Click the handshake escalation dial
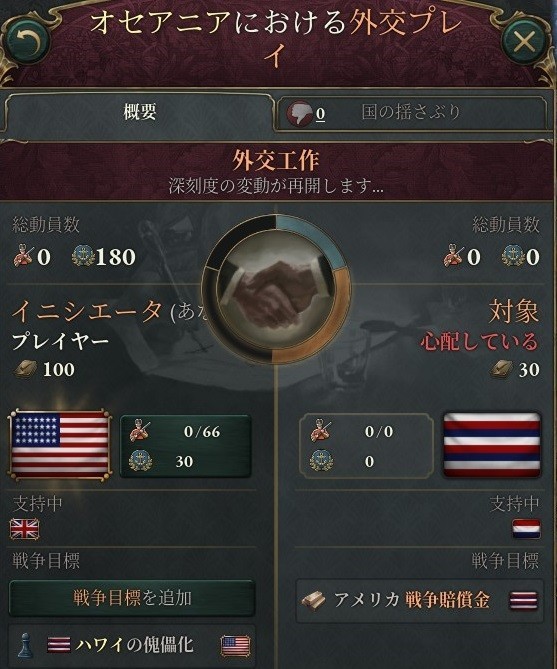 pyautogui.click(x=276, y=289)
